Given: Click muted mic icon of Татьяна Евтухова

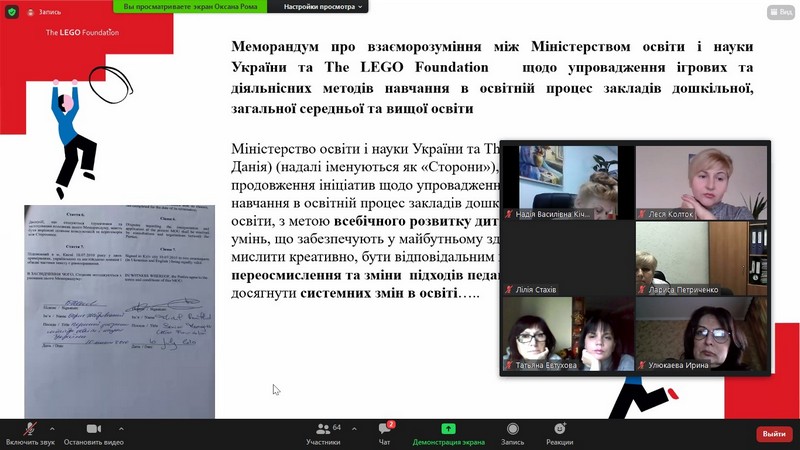Looking at the screenshot, I should (509, 365).
